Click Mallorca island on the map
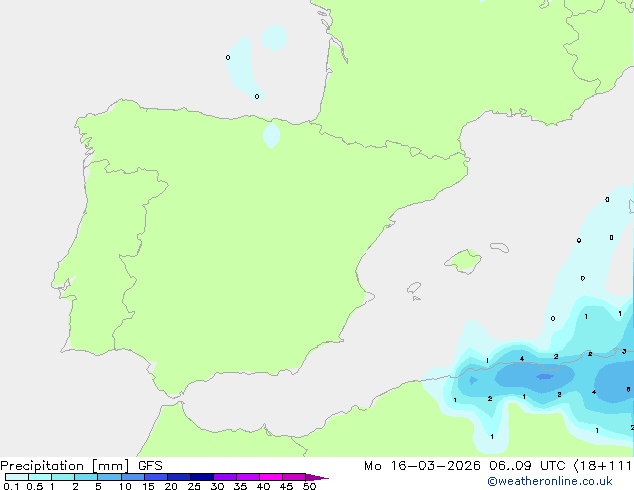Image resolution: width=634 pixels, height=490 pixels. tap(464, 261)
